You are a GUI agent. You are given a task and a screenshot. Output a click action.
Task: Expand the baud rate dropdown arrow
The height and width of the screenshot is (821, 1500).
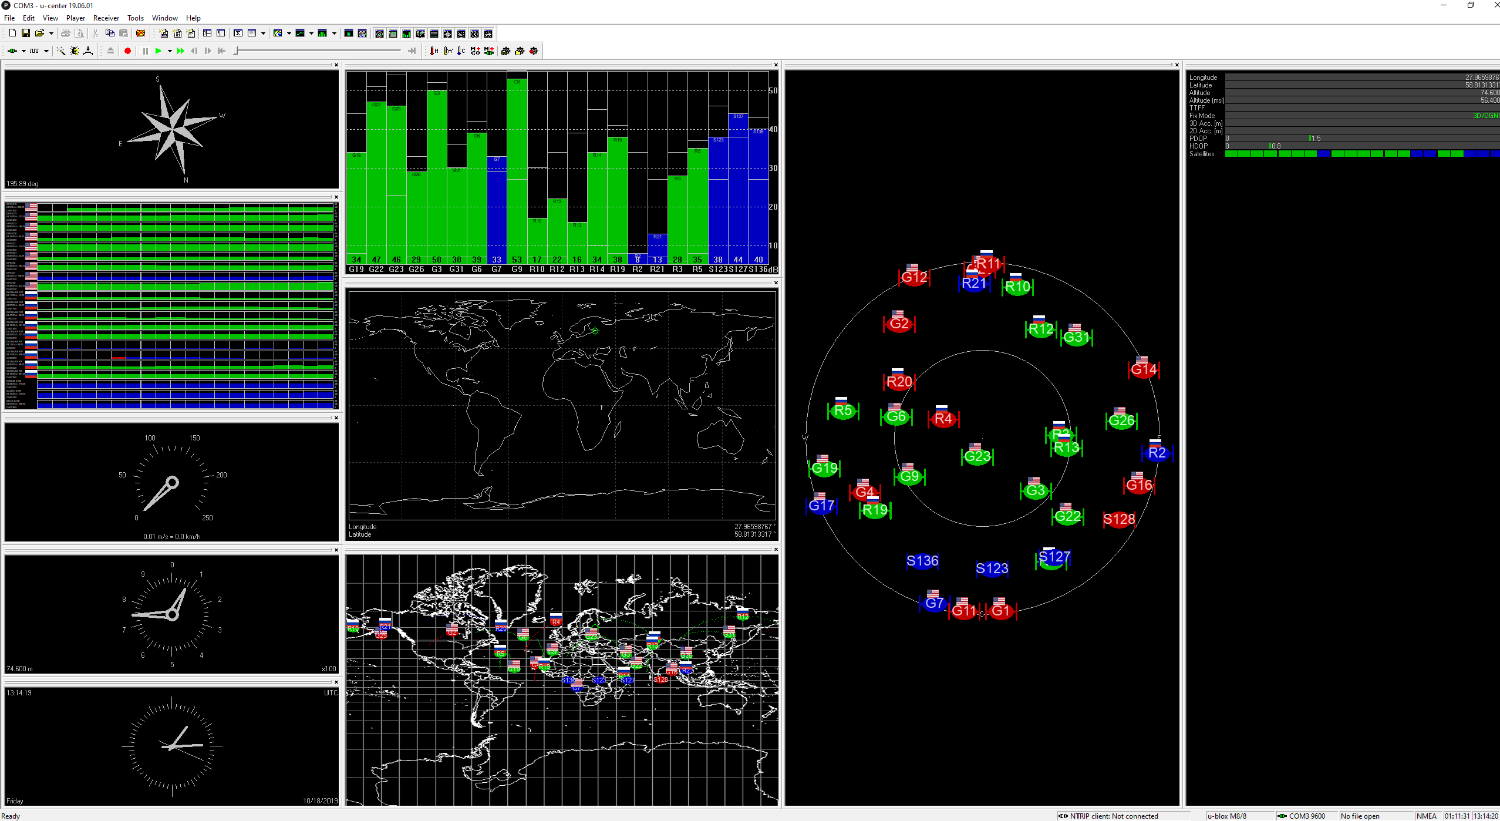coord(46,51)
